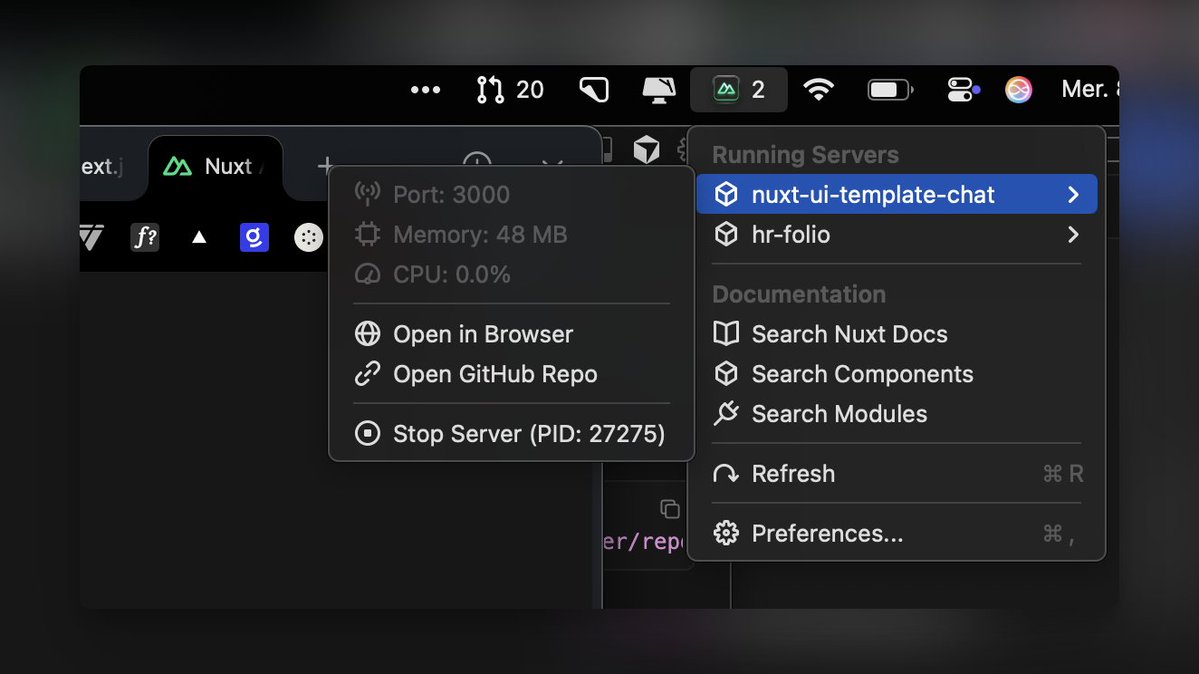Image resolution: width=1199 pixels, height=674 pixels.
Task: Click the Memory: 48 MB row
Action: click(x=511, y=234)
